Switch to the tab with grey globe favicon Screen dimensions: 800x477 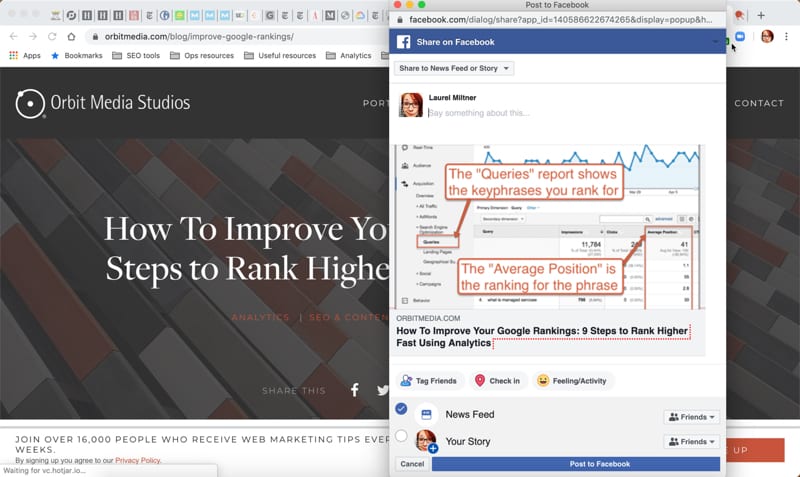pos(345,15)
